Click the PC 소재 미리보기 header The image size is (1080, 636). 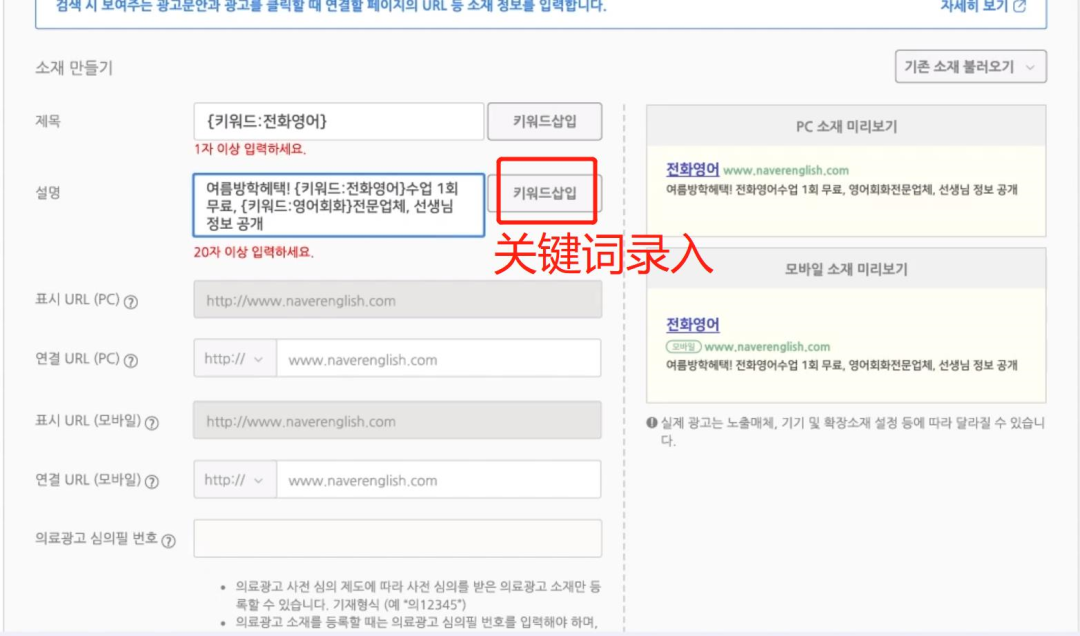click(846, 126)
